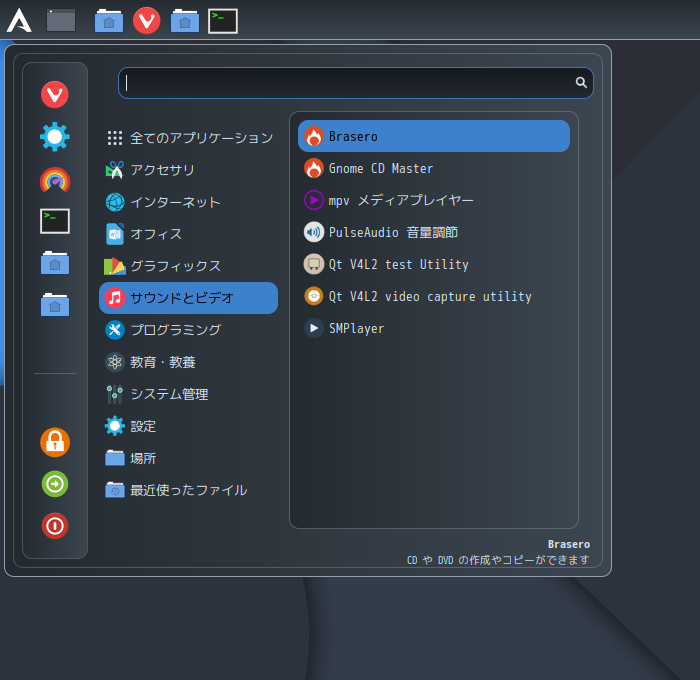Select オフィス category
This screenshot has width=700, height=680.
(x=188, y=234)
